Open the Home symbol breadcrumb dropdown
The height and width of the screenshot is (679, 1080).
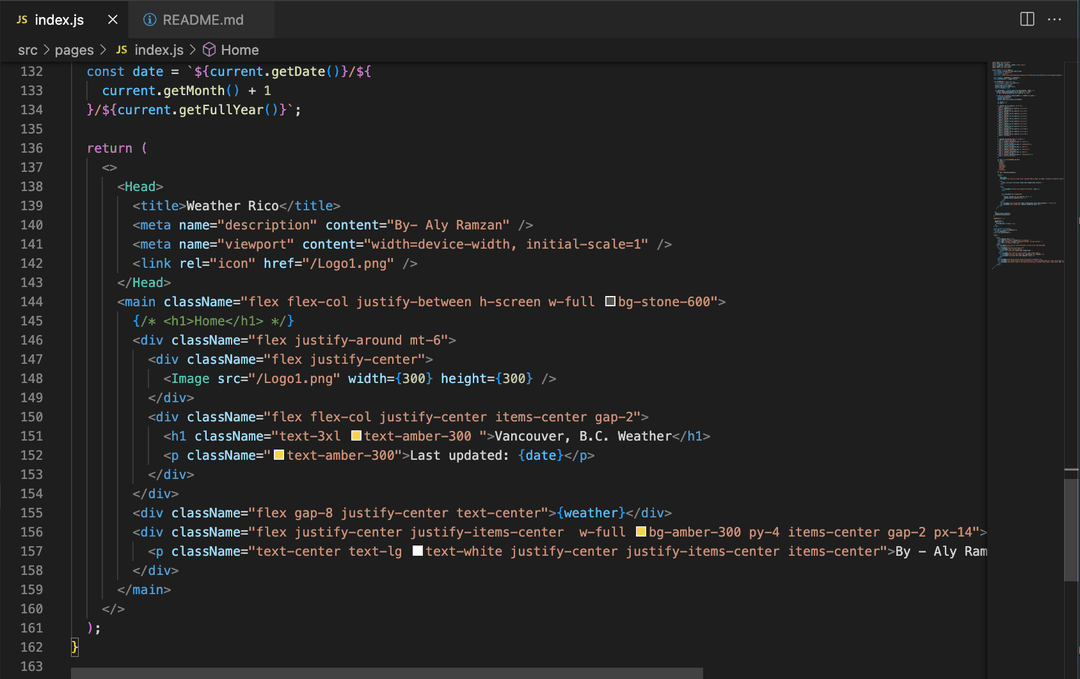point(240,50)
